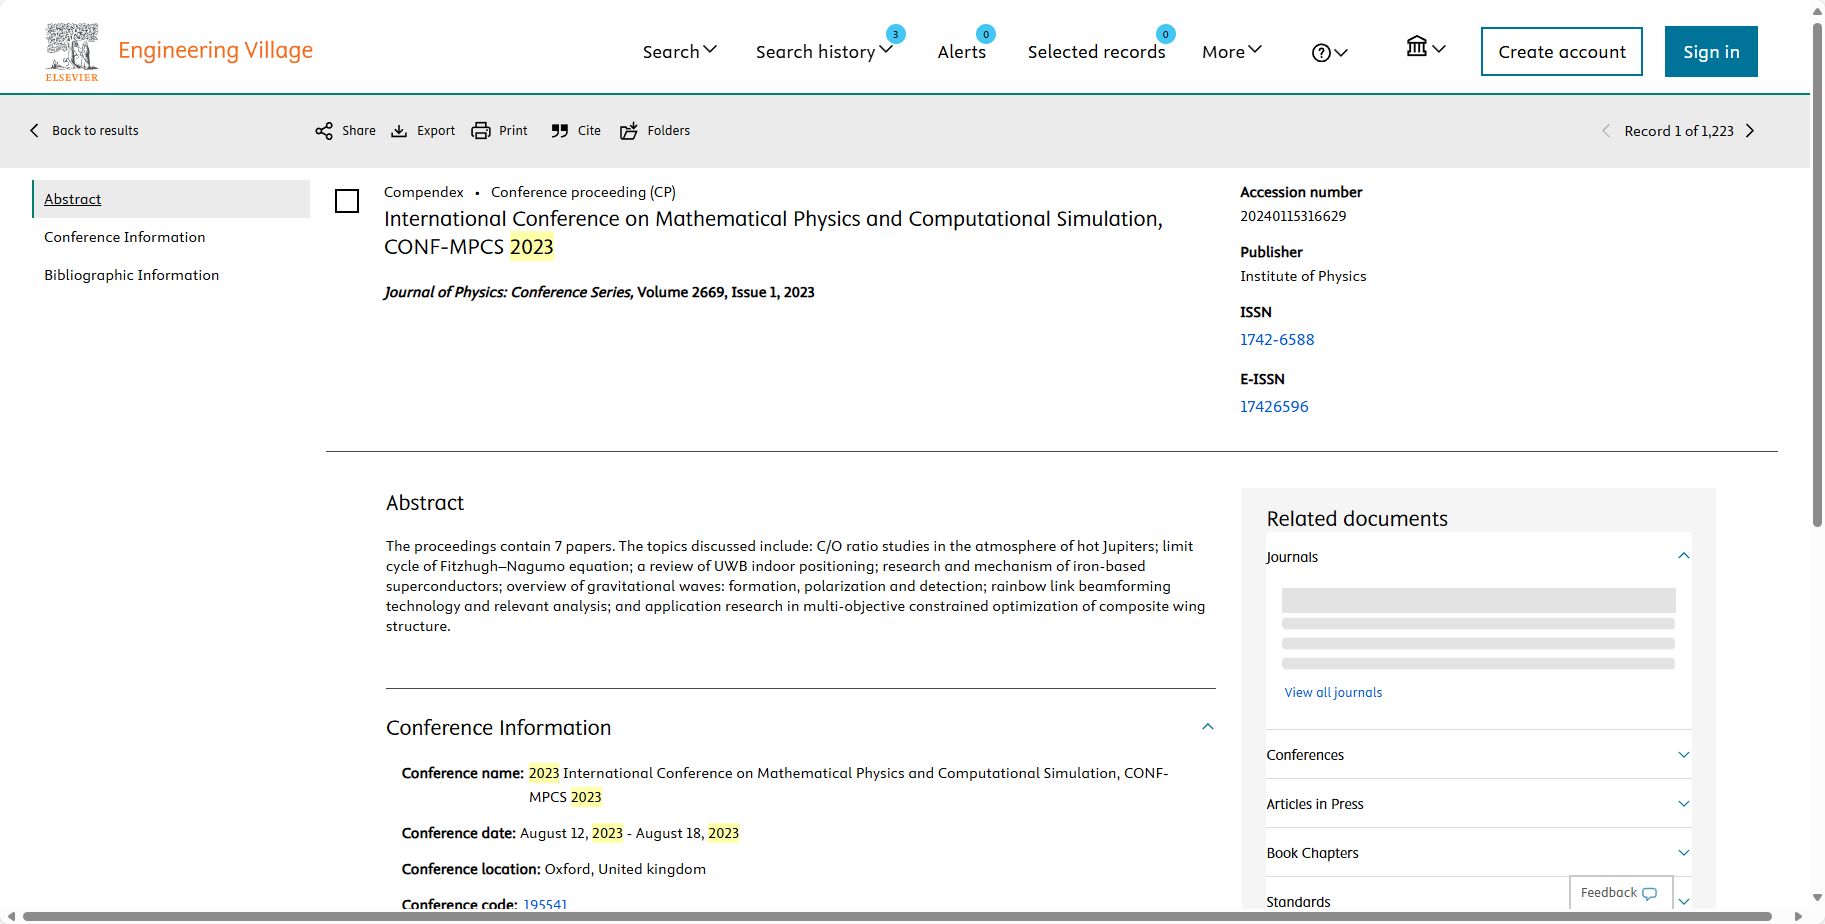Screen dimensions: 1825x924
Task: Click the Print icon
Action: pos(481,131)
